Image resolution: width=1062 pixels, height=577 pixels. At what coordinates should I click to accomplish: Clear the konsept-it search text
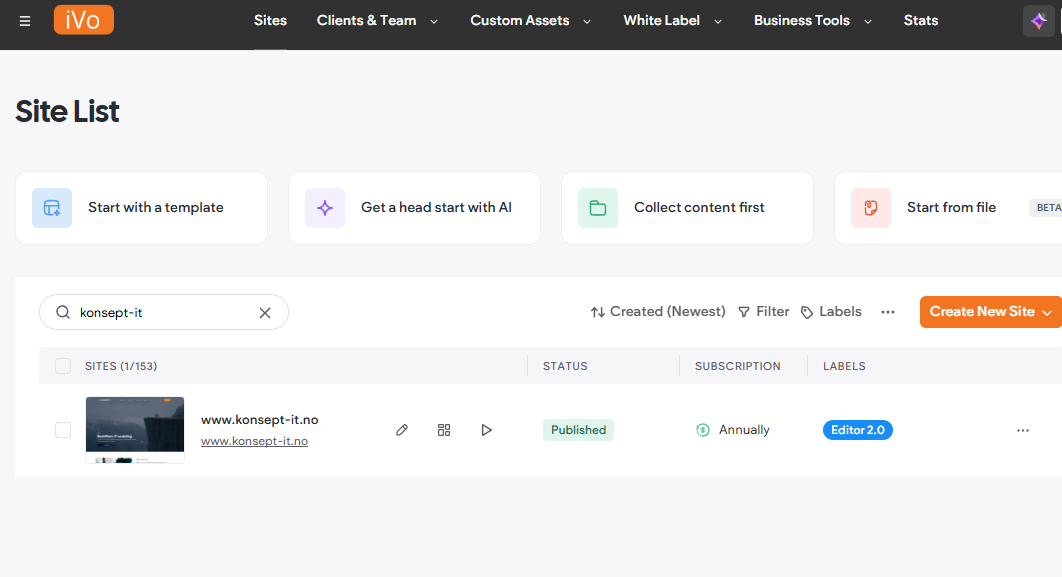pyautogui.click(x=265, y=313)
